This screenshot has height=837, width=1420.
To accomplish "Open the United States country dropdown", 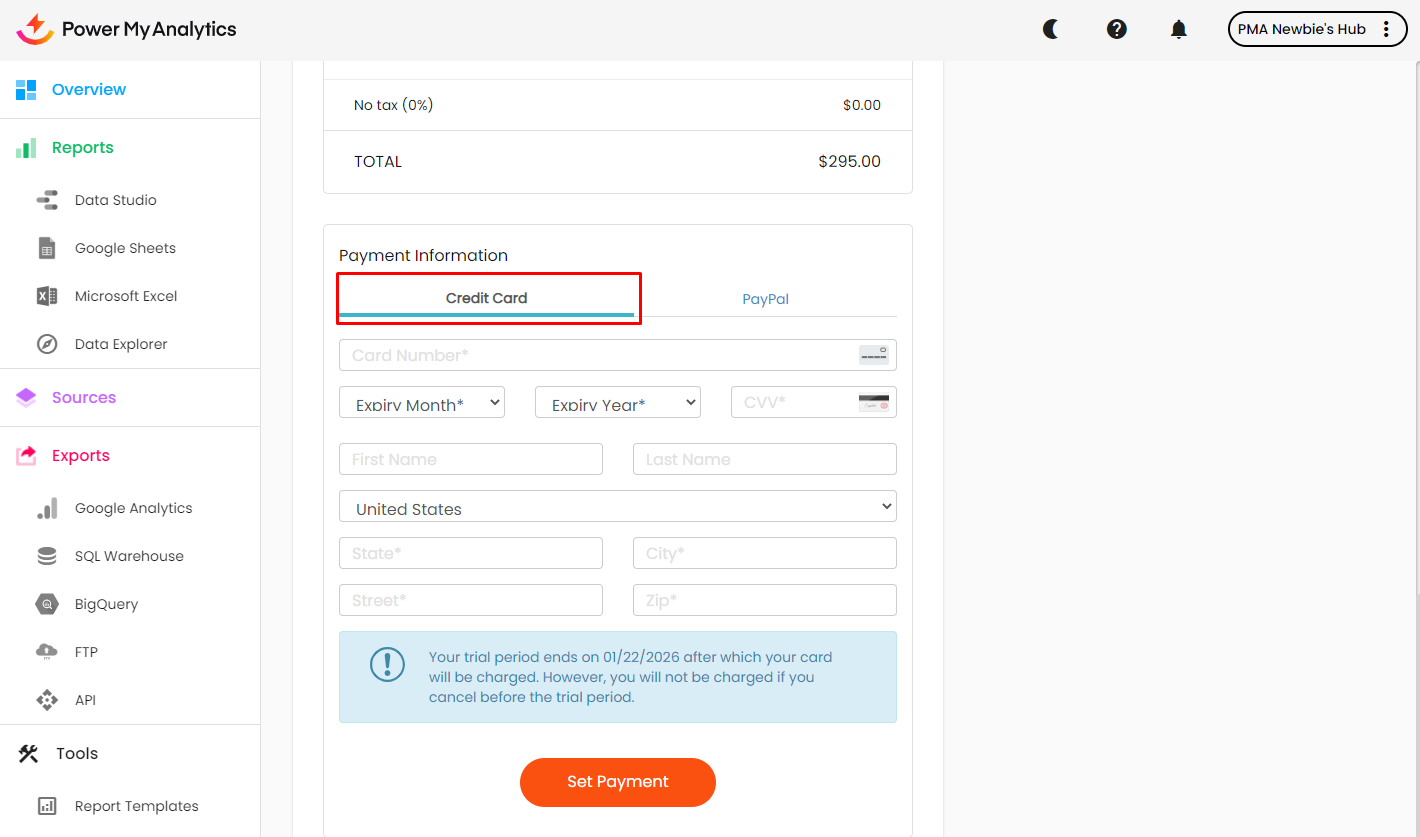I will pyautogui.click(x=617, y=506).
